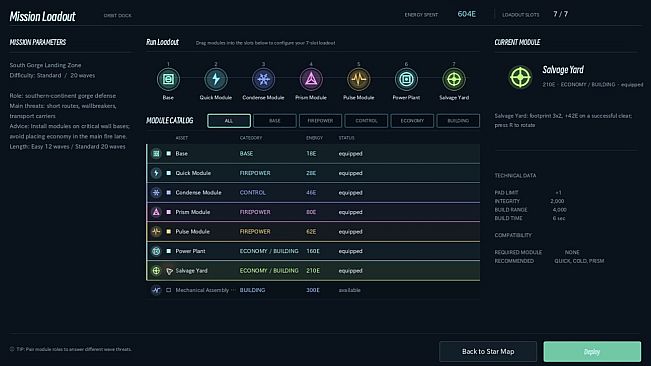Show ALL modules filter tab
Image resolution: width=651 pixels, height=366 pixels.
tap(229, 121)
